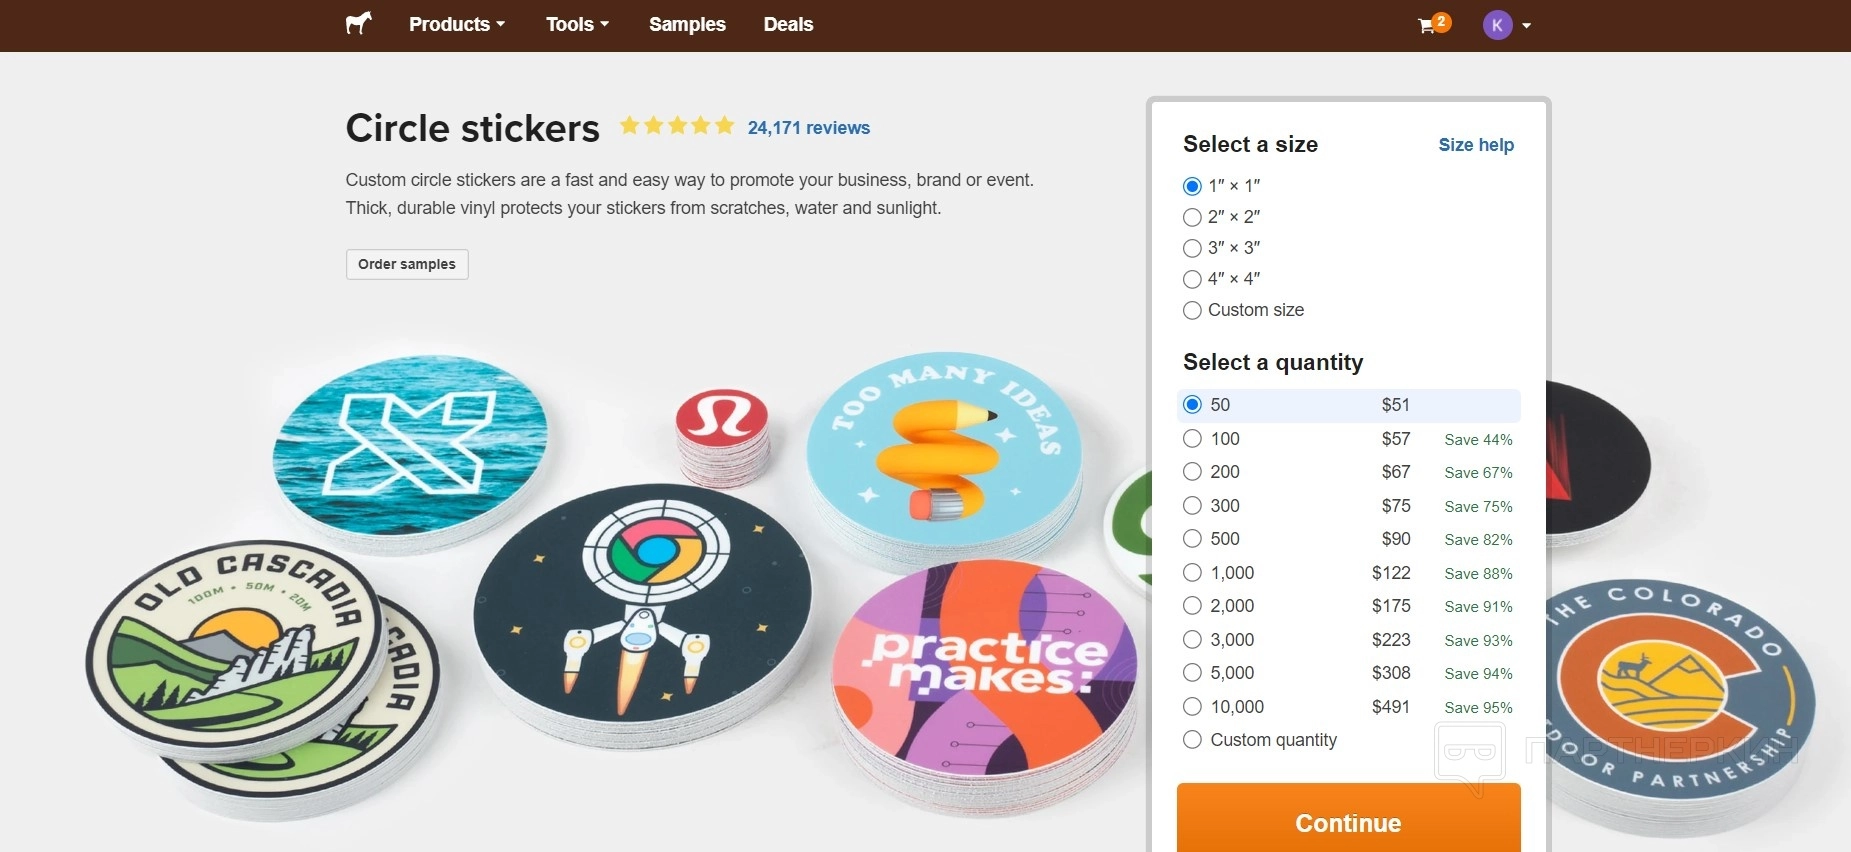Viewport: 1851px width, 852px height.
Task: Open the Size help link
Action: [x=1475, y=145]
